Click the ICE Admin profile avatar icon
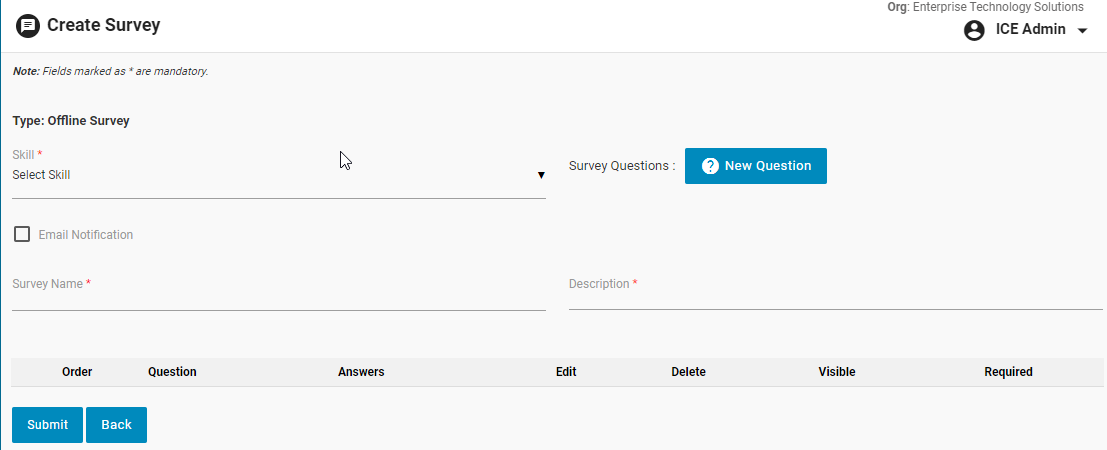This screenshot has width=1107, height=450. [974, 30]
